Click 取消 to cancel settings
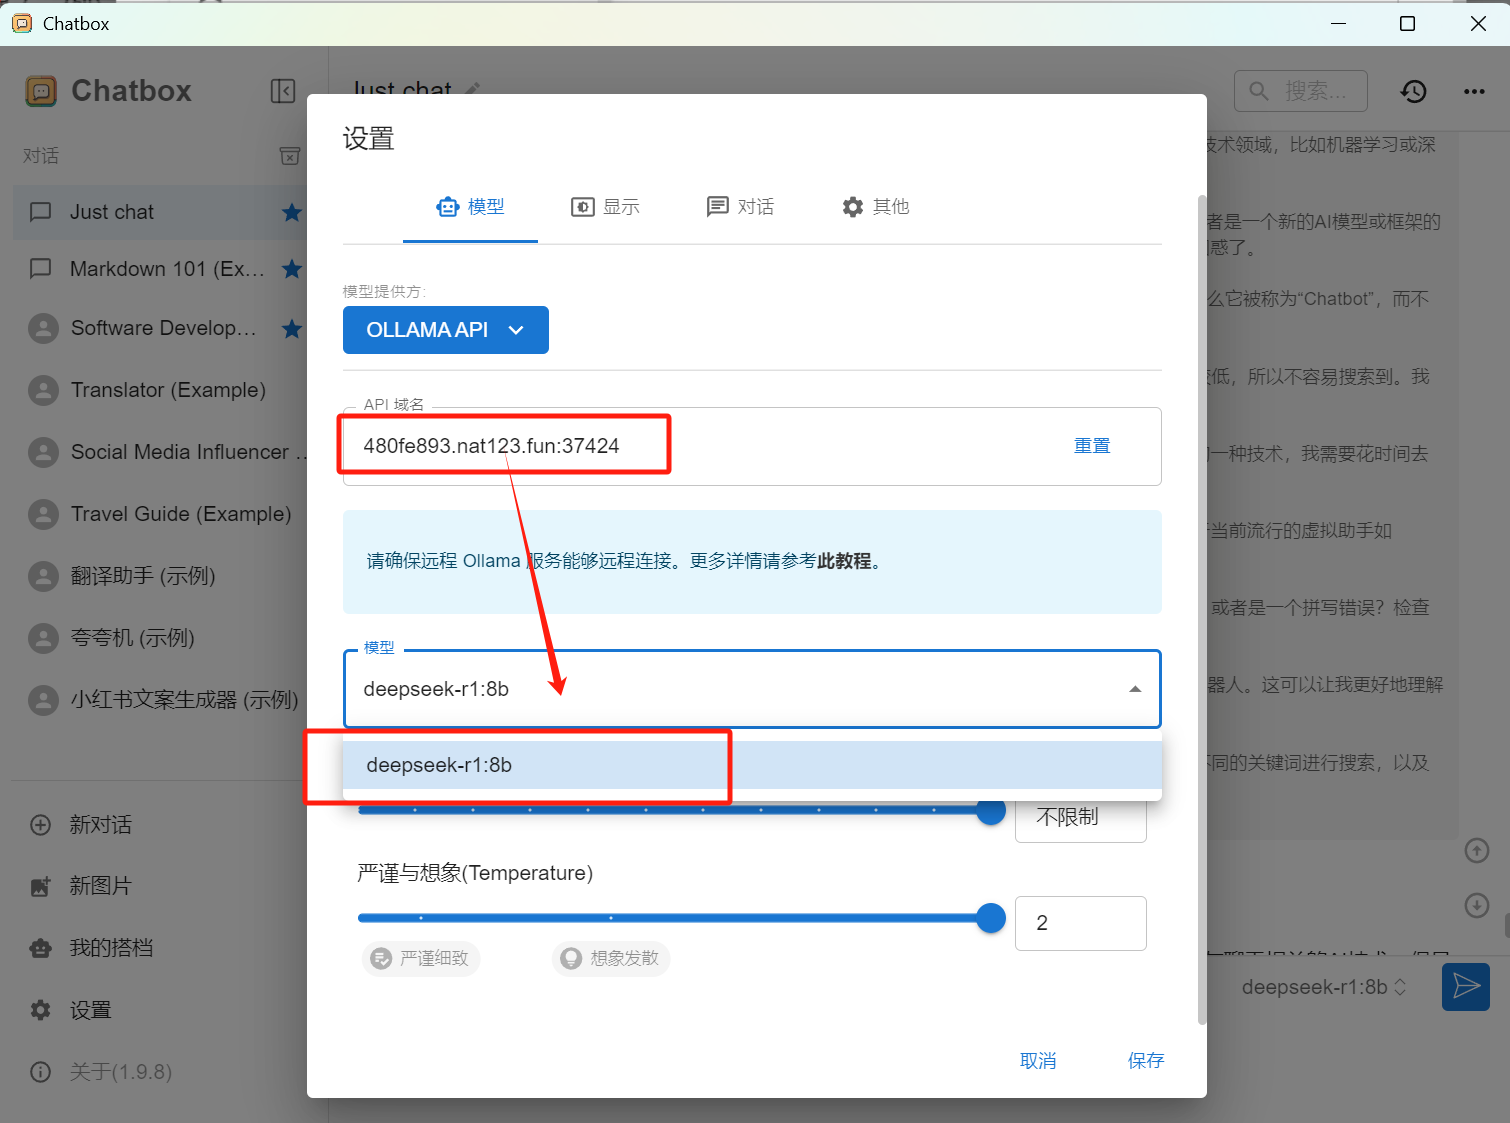 (1038, 1061)
